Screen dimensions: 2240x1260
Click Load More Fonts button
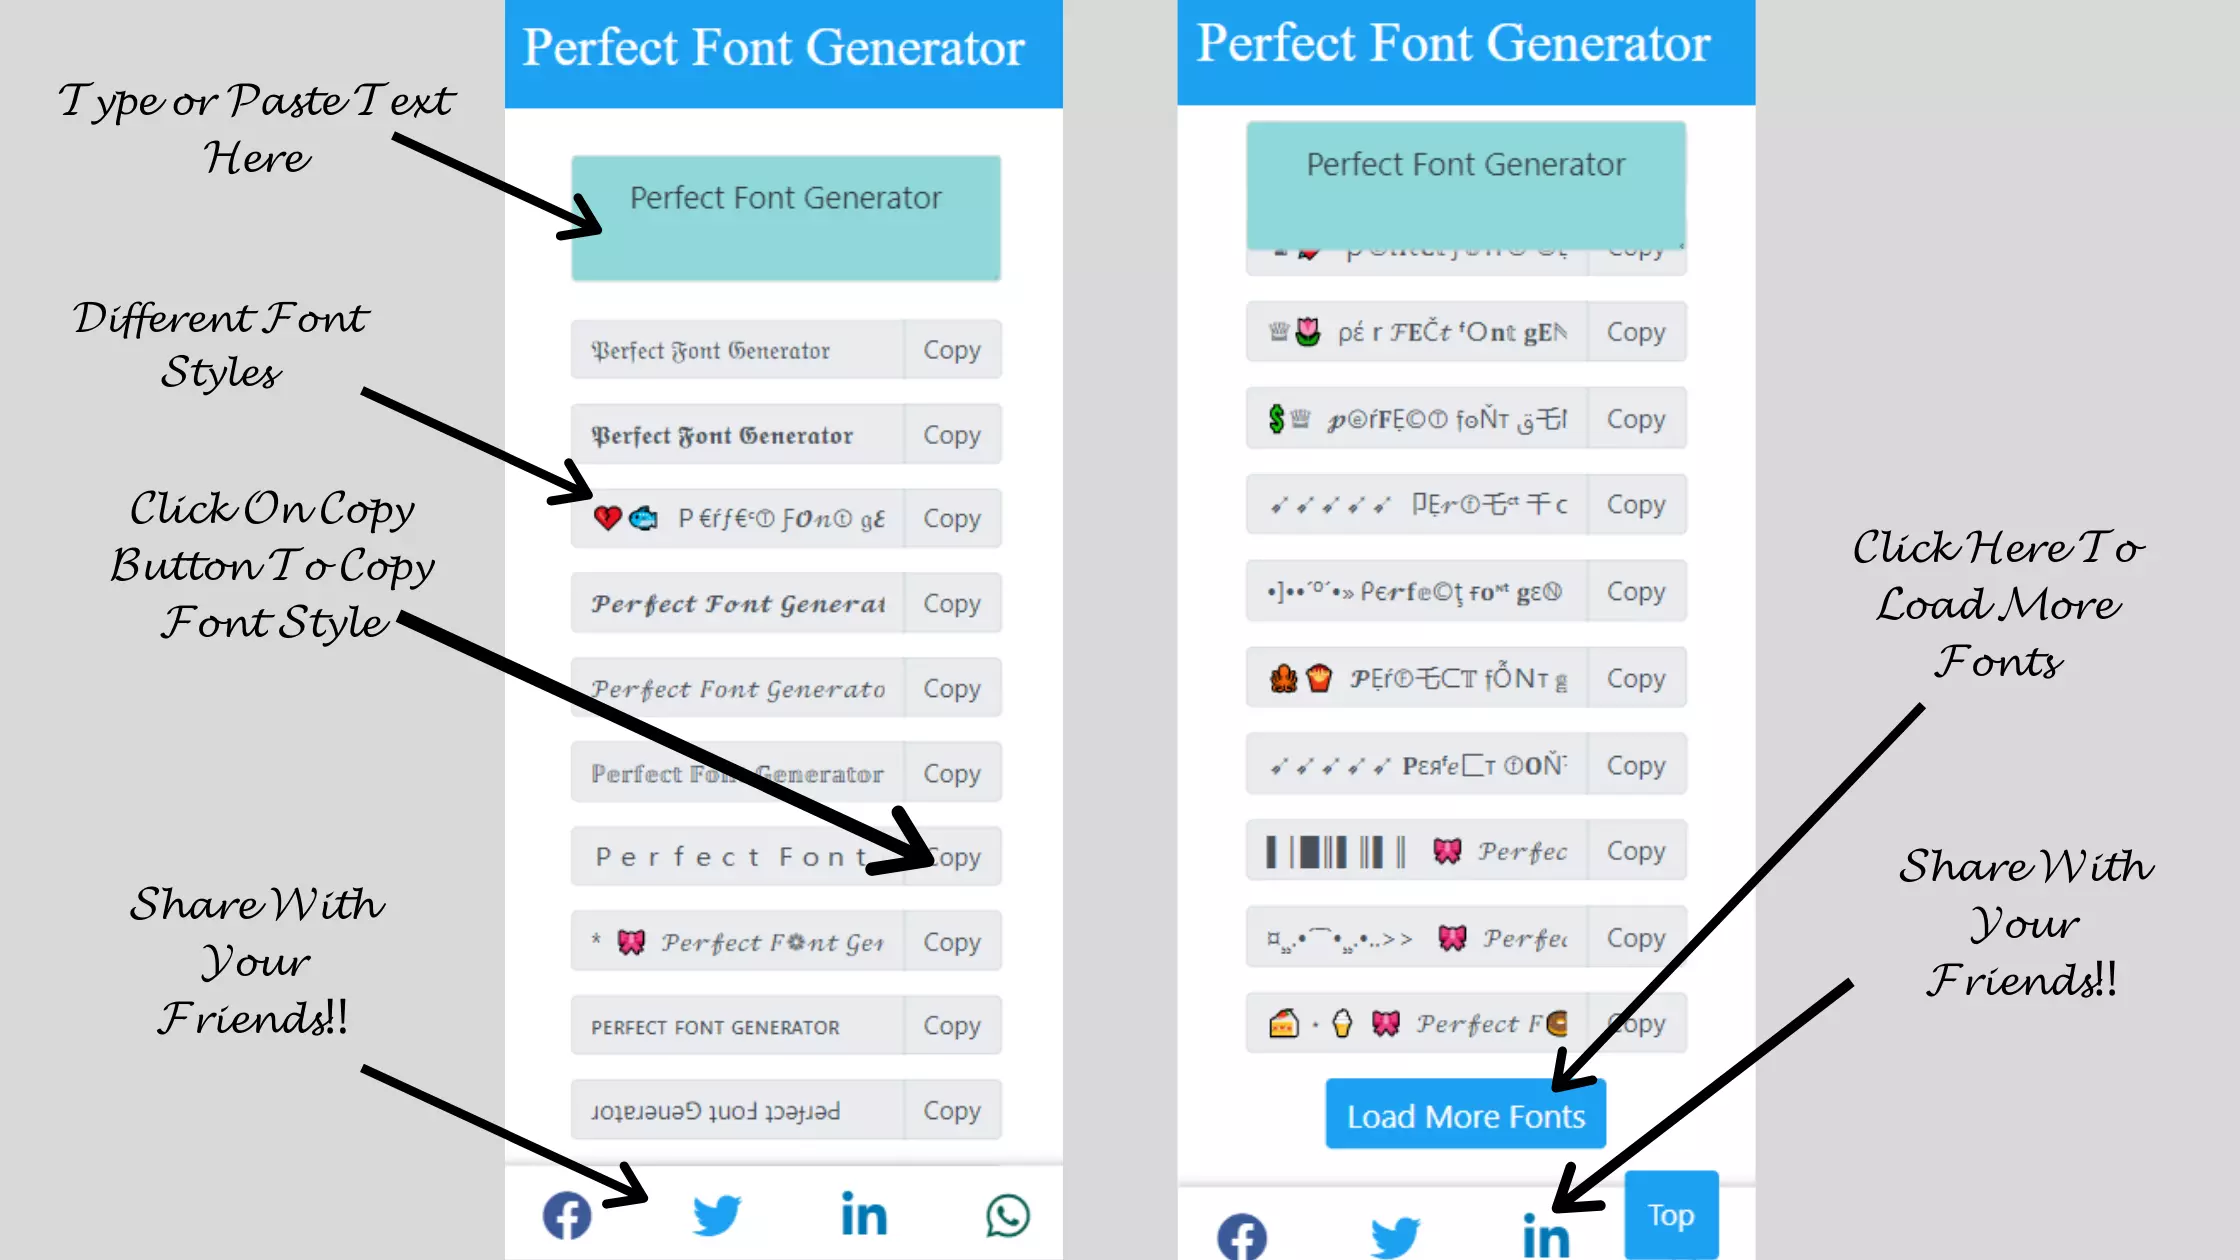1466,1115
